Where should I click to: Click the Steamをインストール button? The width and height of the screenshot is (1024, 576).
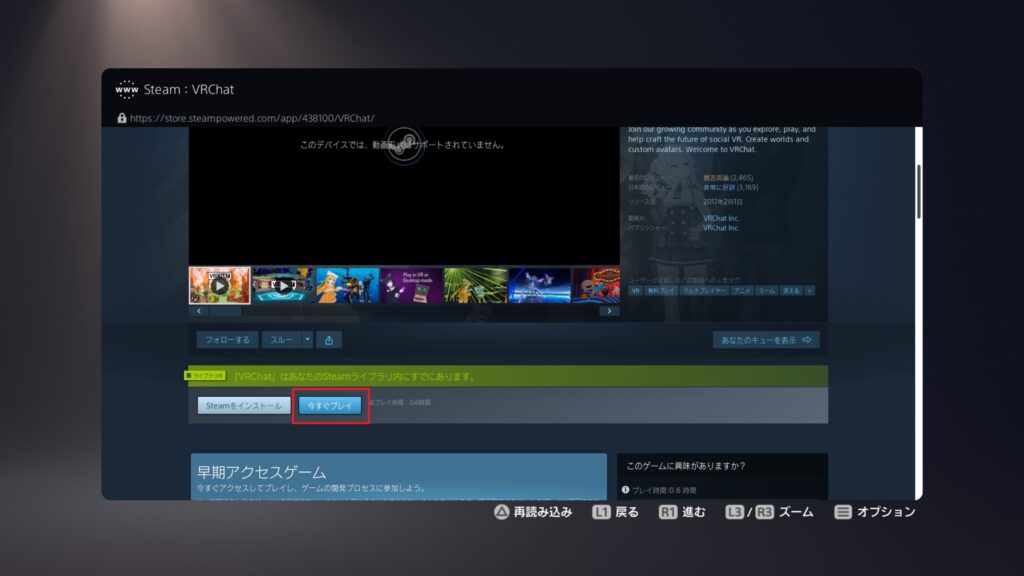tap(244, 406)
